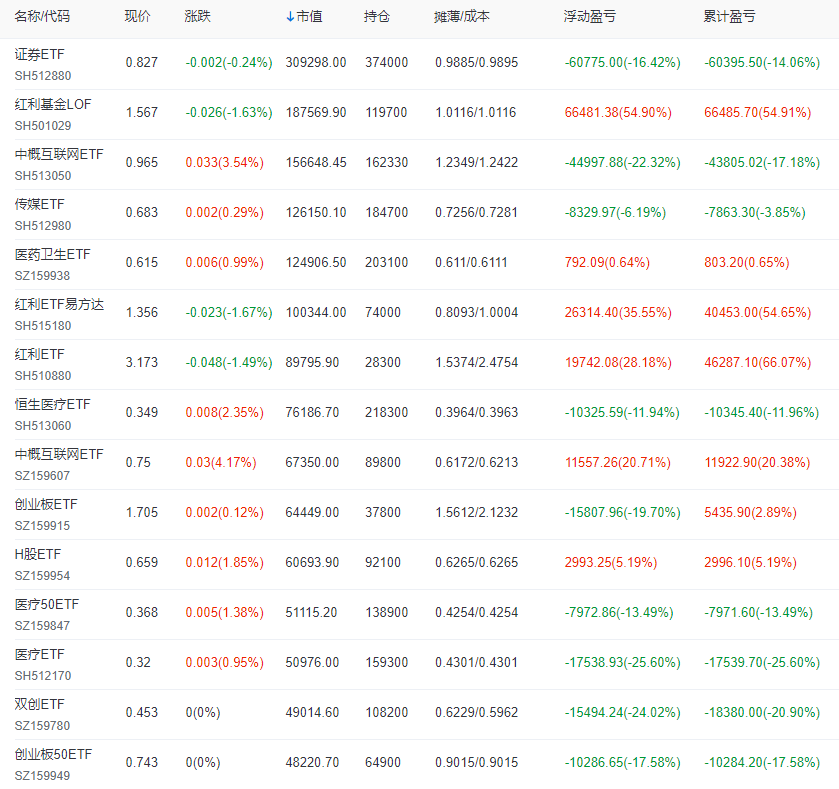Open 医疗50ETF fund name
839x789 pixels.
47,604
